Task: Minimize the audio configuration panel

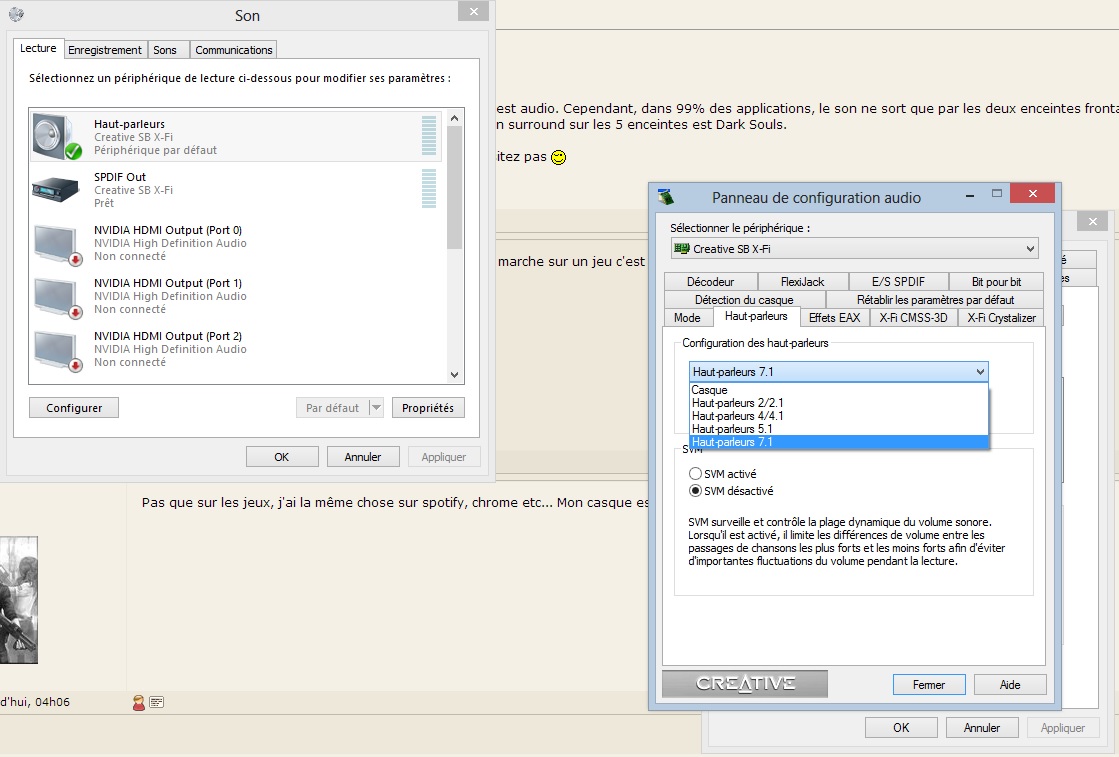Action: [970, 194]
